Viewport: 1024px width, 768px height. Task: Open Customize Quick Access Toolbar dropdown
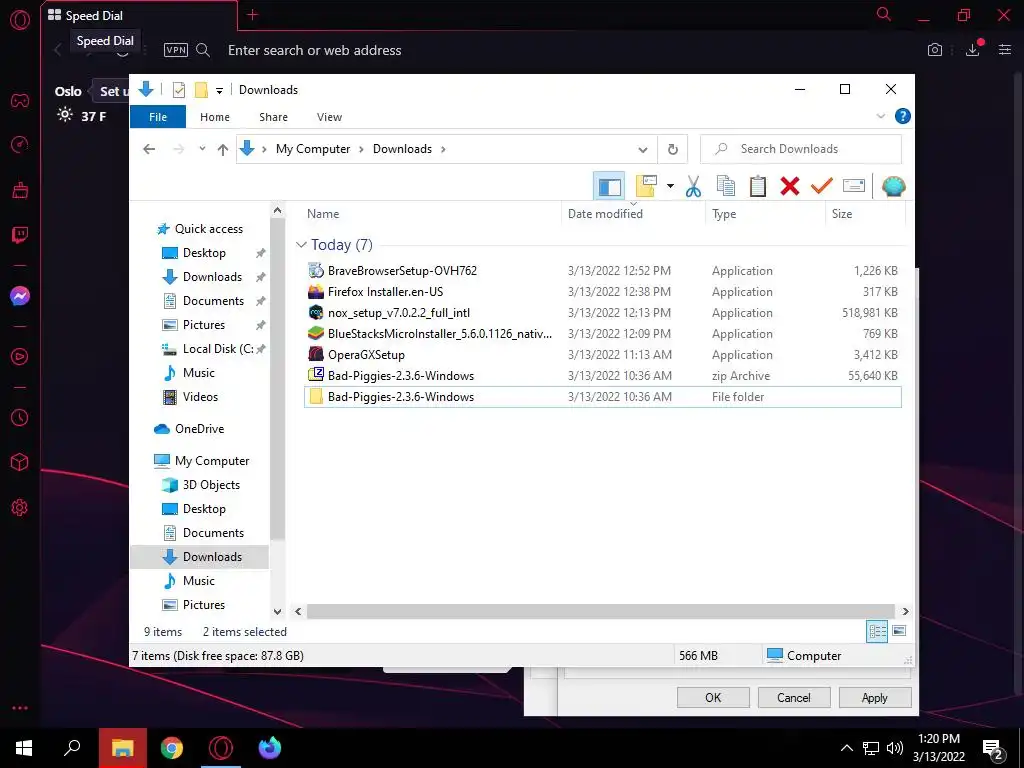(219, 91)
